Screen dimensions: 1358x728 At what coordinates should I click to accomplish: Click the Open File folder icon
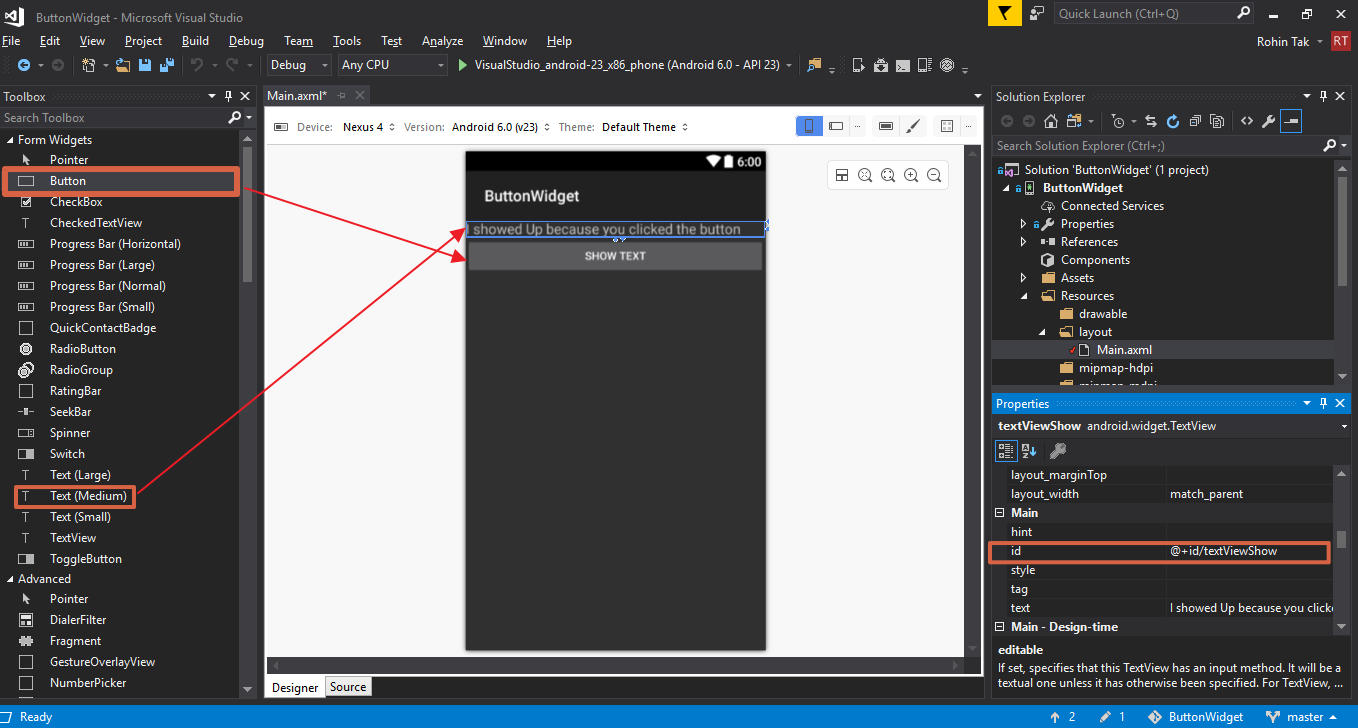tap(123, 65)
